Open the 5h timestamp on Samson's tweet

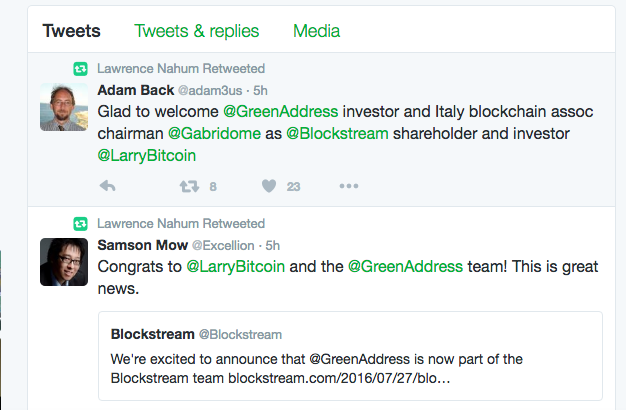click(273, 246)
